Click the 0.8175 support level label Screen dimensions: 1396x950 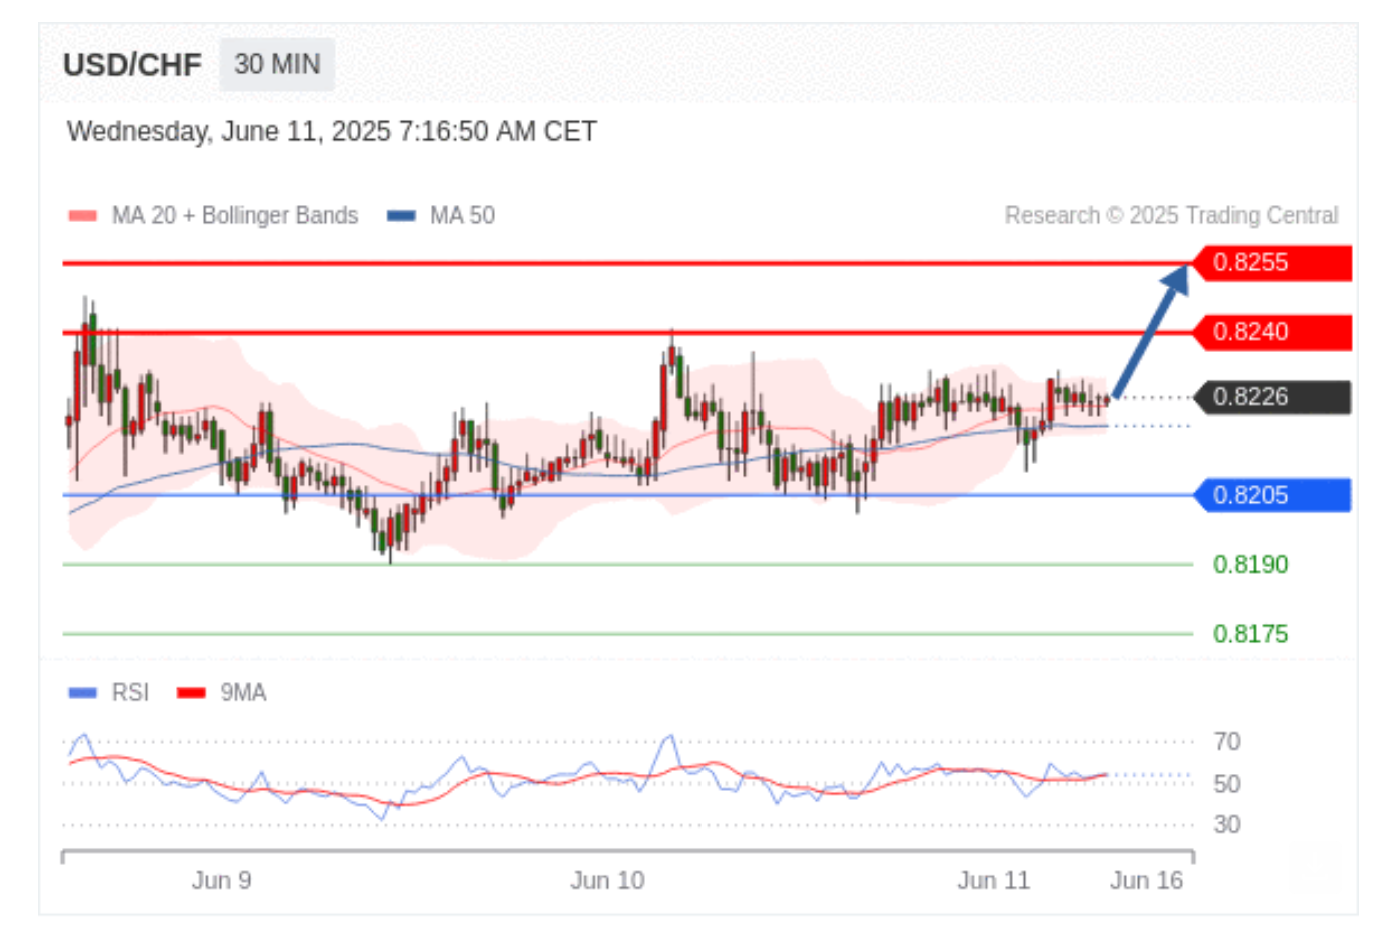[1250, 634]
